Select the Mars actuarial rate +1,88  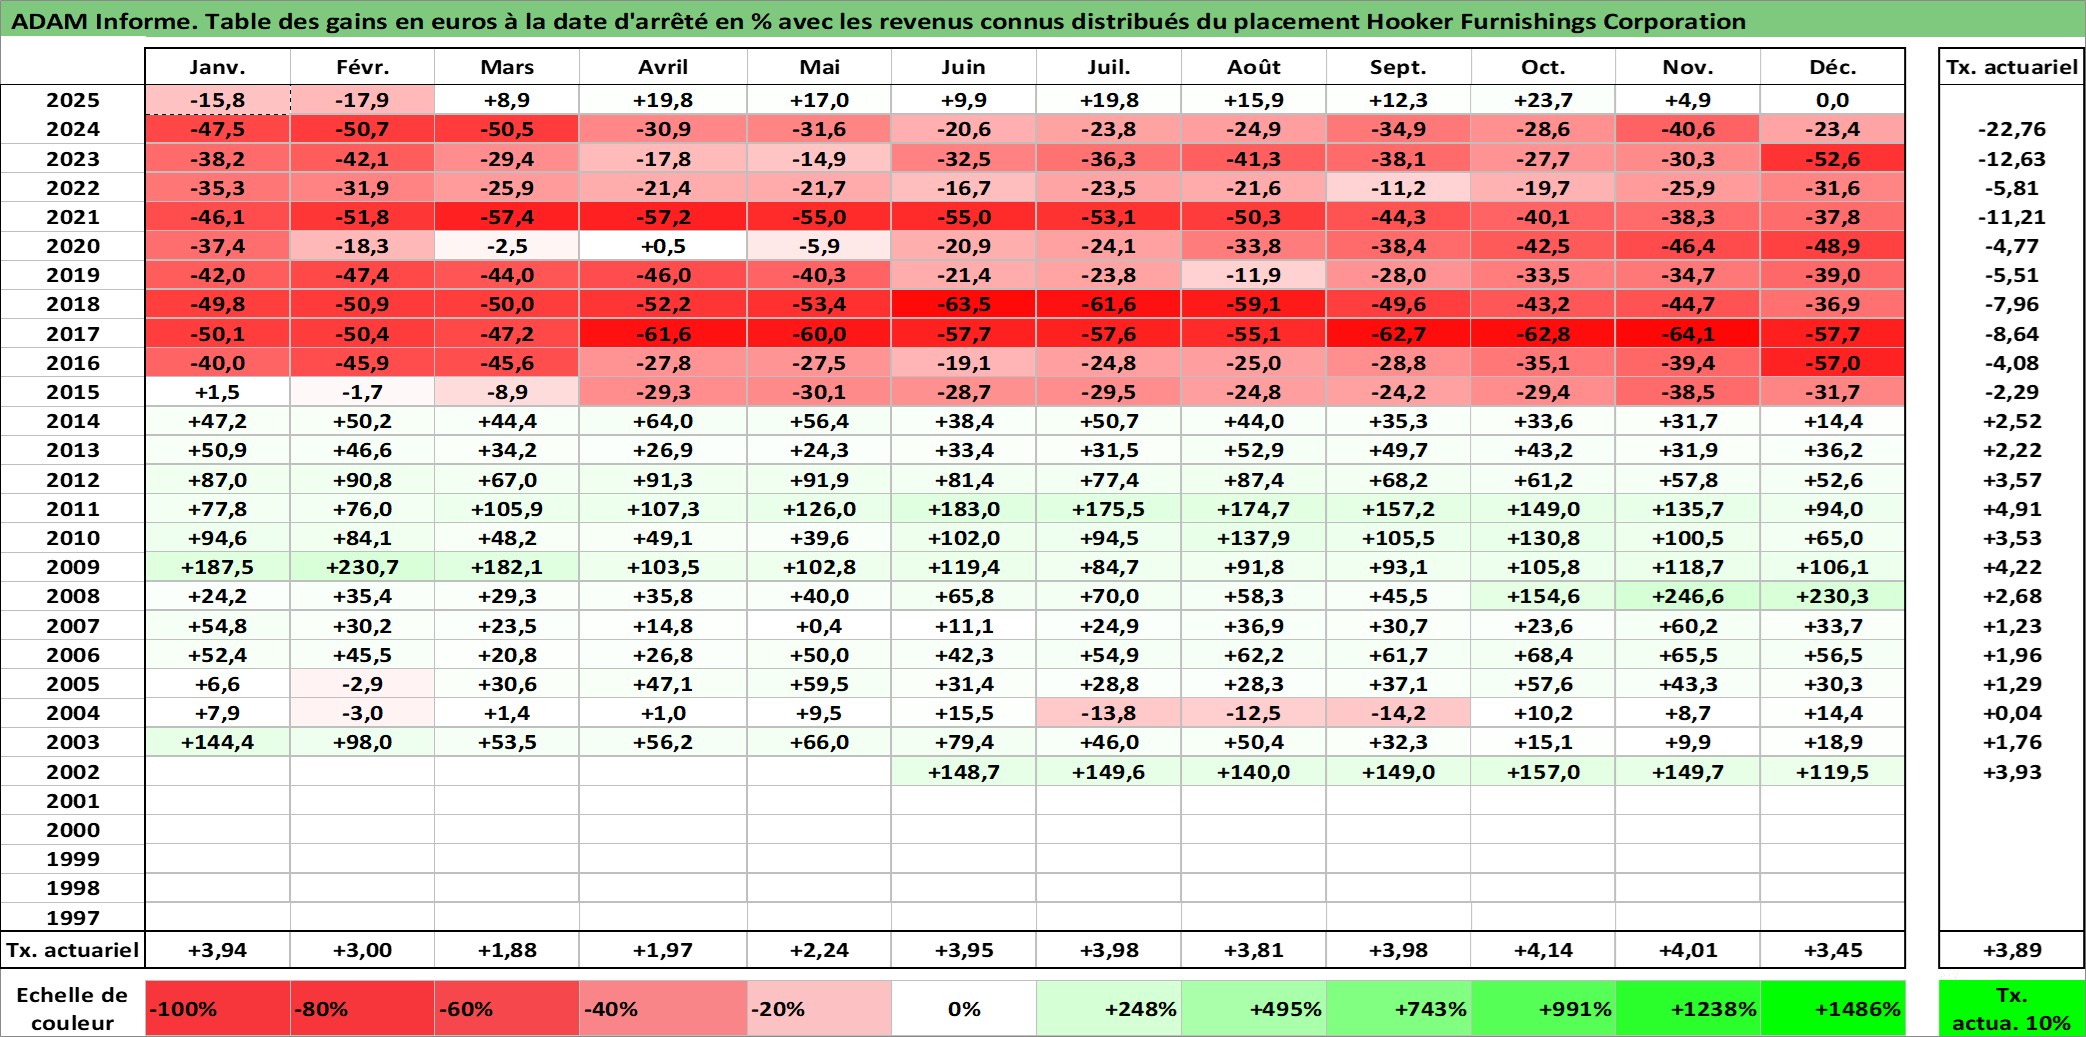(x=507, y=950)
